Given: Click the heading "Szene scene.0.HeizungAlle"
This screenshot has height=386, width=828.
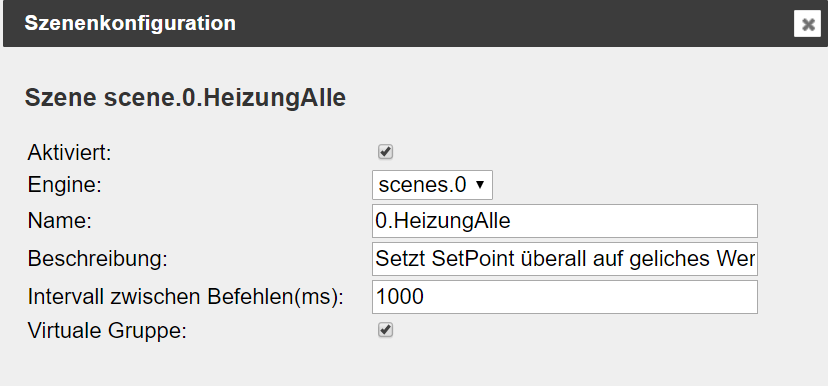Looking at the screenshot, I should click(x=185, y=98).
